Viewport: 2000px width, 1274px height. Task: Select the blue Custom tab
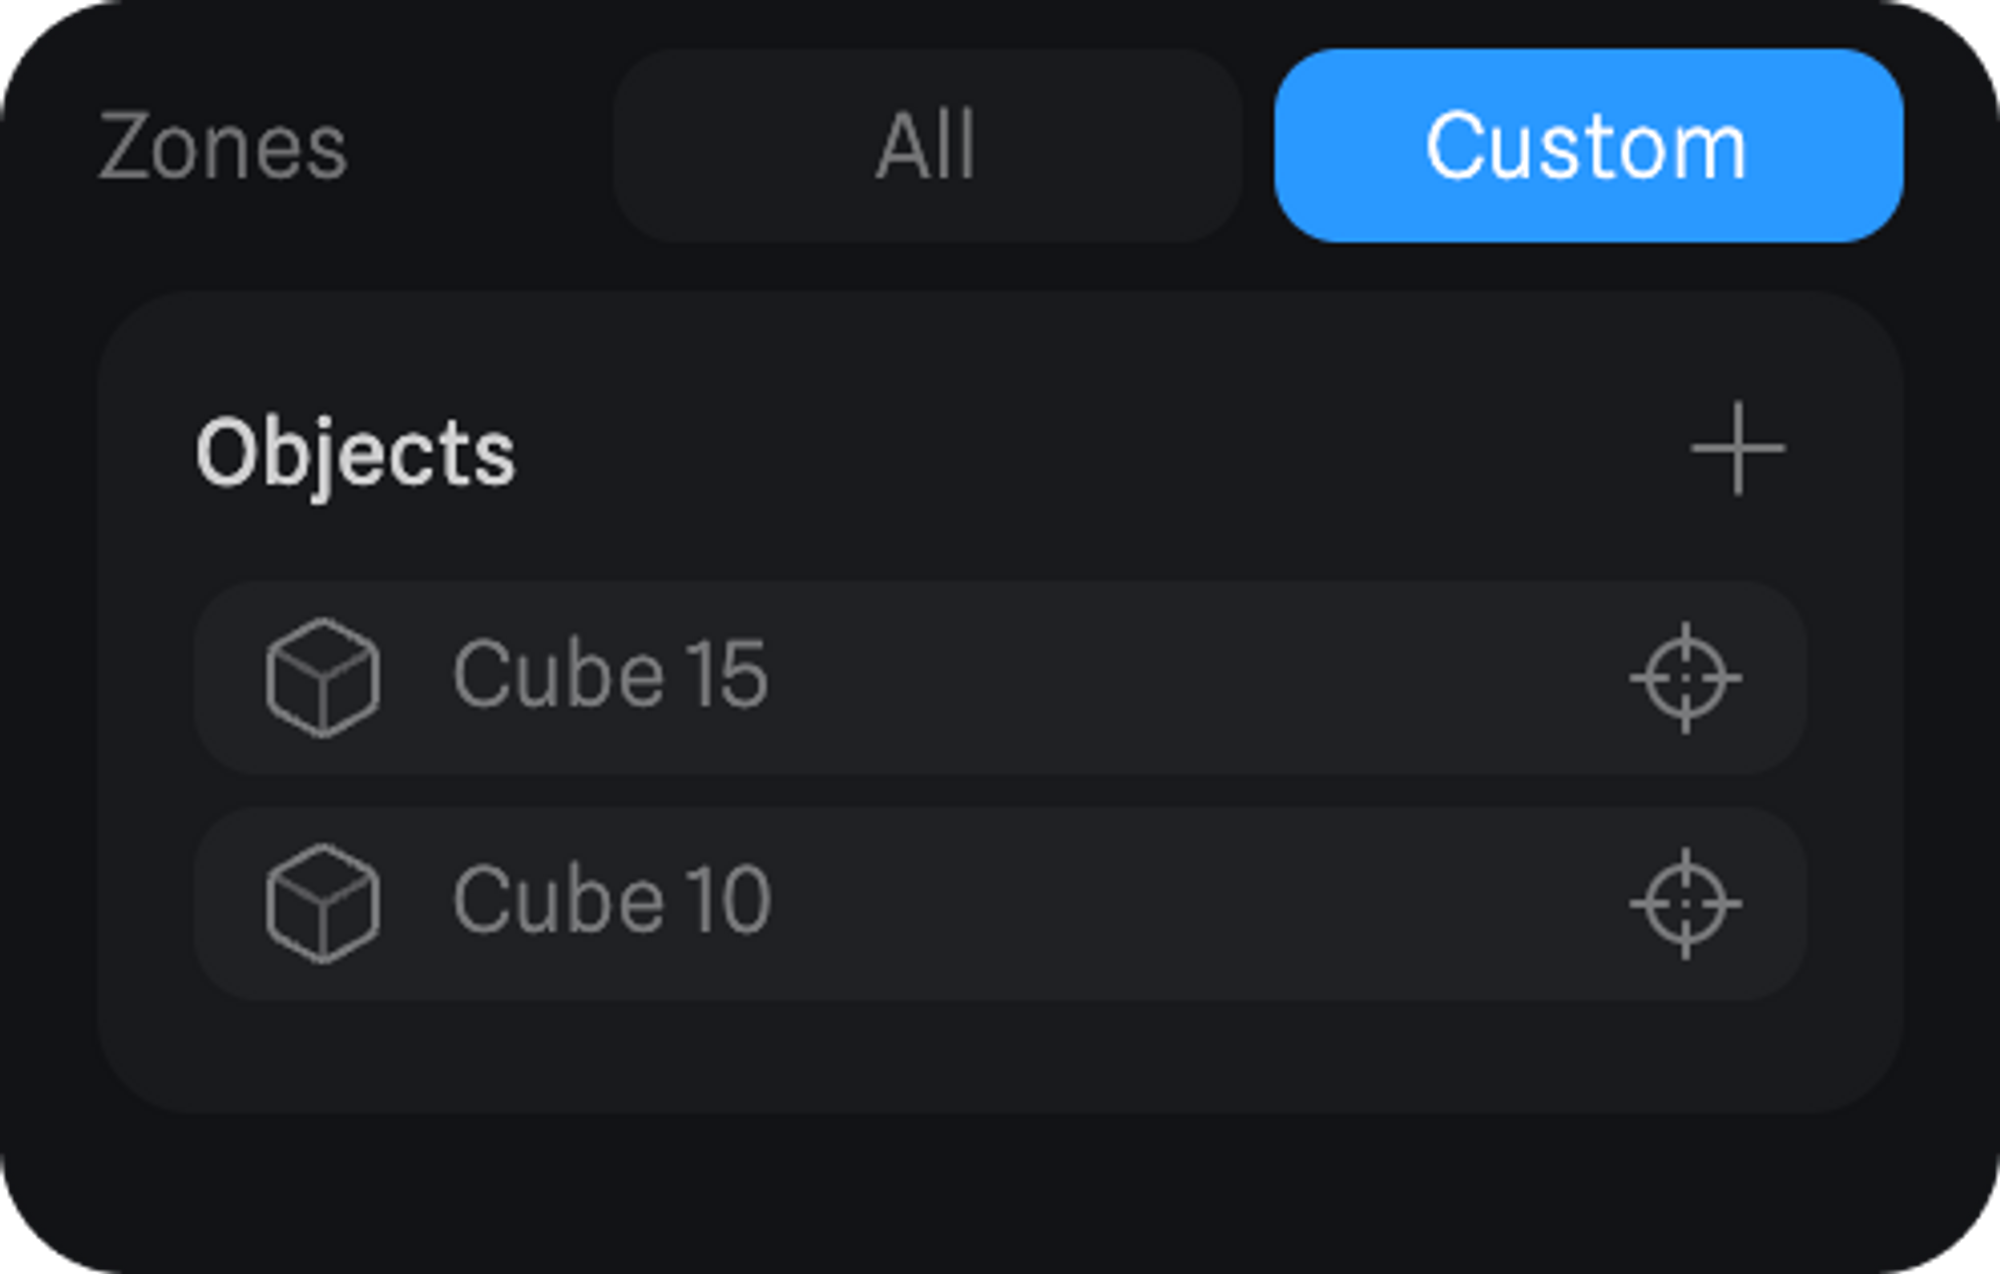[x=1588, y=146]
